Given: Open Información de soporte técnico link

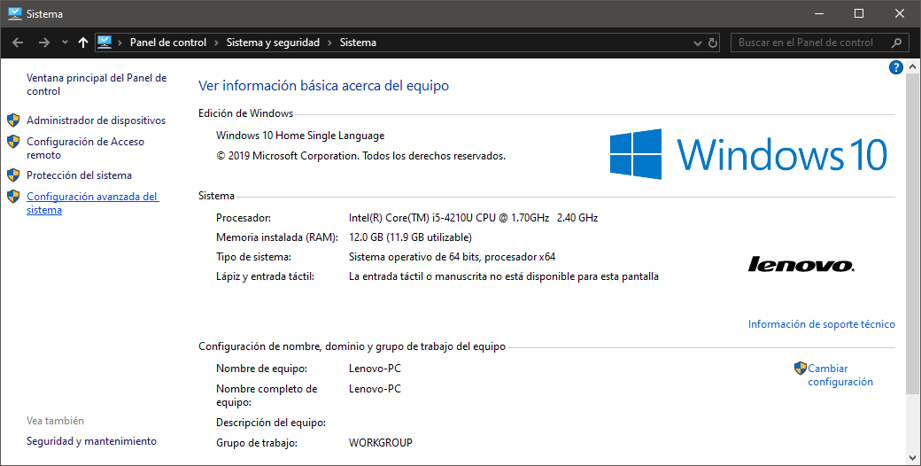Looking at the screenshot, I should 821,324.
